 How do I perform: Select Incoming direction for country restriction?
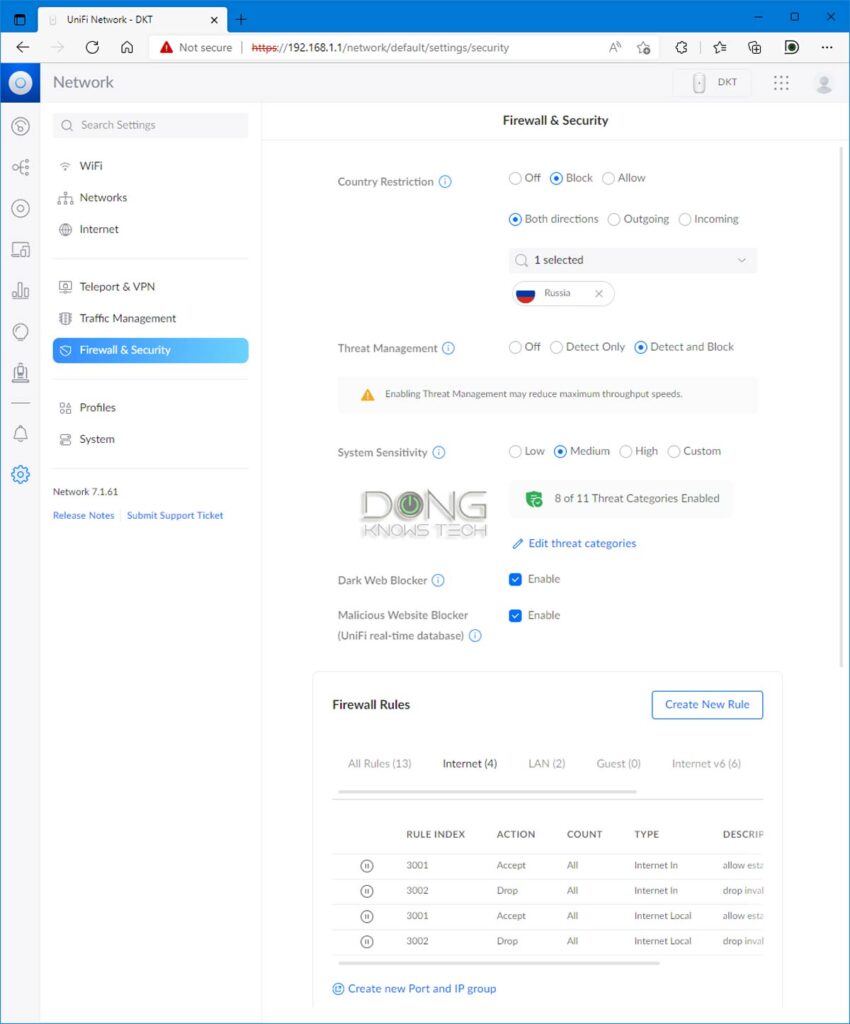click(x=685, y=219)
